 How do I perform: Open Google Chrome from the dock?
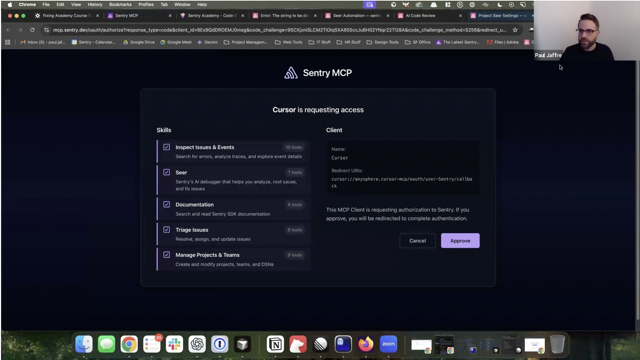click(x=129, y=344)
